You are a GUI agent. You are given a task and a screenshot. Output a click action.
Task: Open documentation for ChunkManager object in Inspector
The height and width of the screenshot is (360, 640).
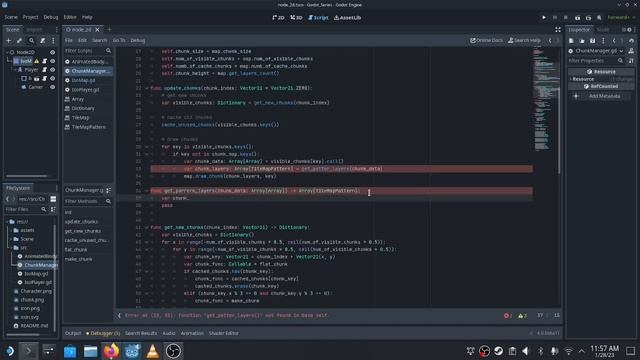click(x=631, y=51)
